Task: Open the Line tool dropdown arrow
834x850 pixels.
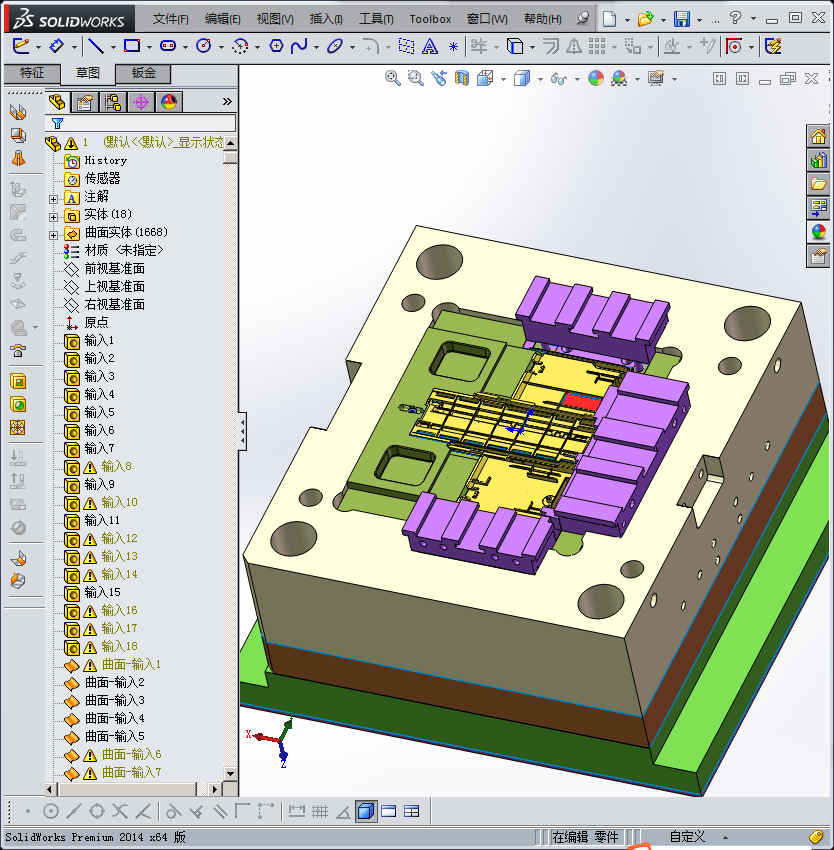Action: click(x=113, y=48)
